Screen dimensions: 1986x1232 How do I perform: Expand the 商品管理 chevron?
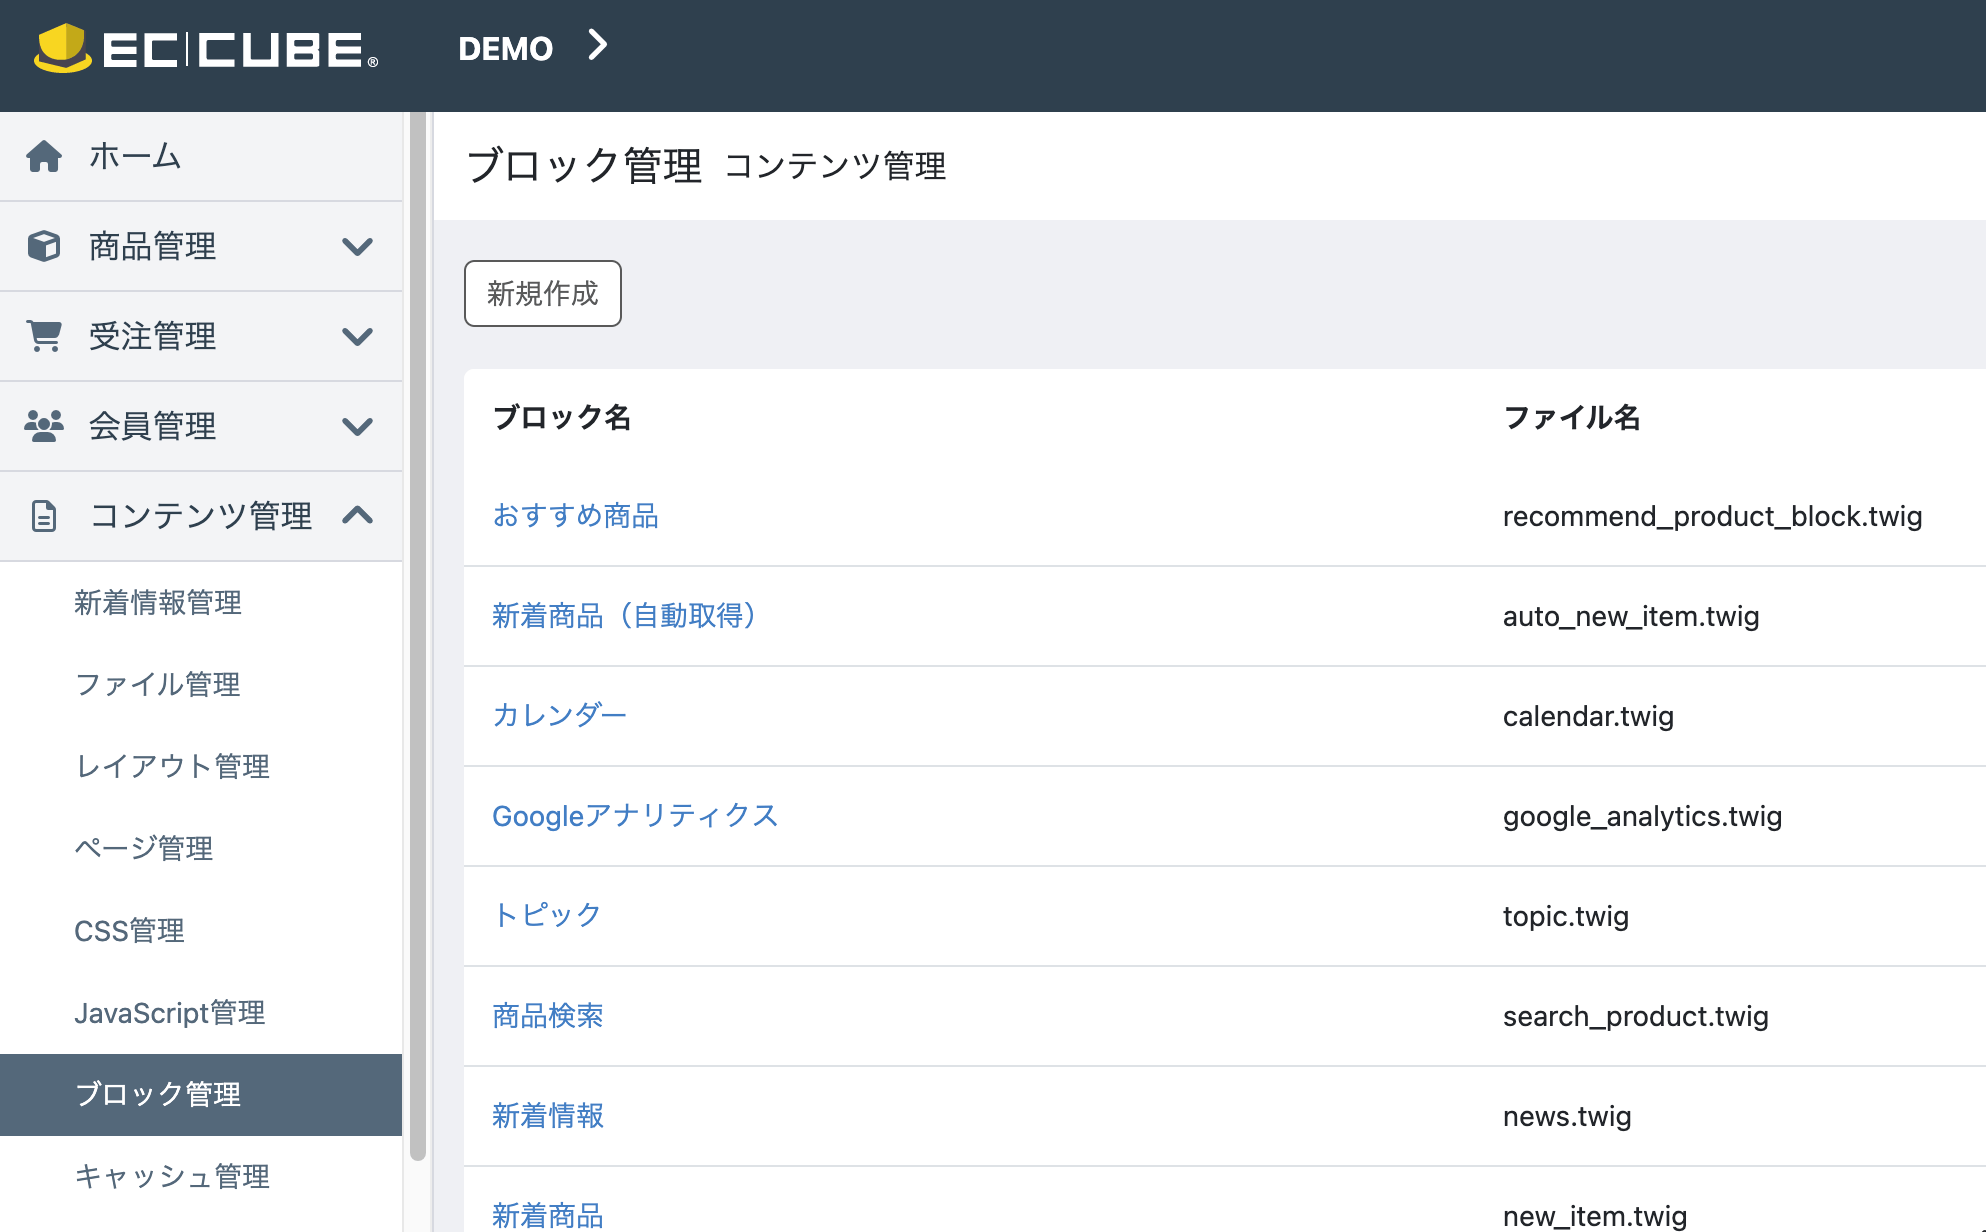357,246
